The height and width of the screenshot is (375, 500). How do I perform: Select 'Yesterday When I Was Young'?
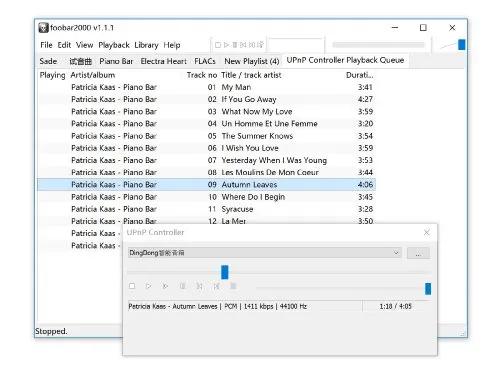click(207, 160)
